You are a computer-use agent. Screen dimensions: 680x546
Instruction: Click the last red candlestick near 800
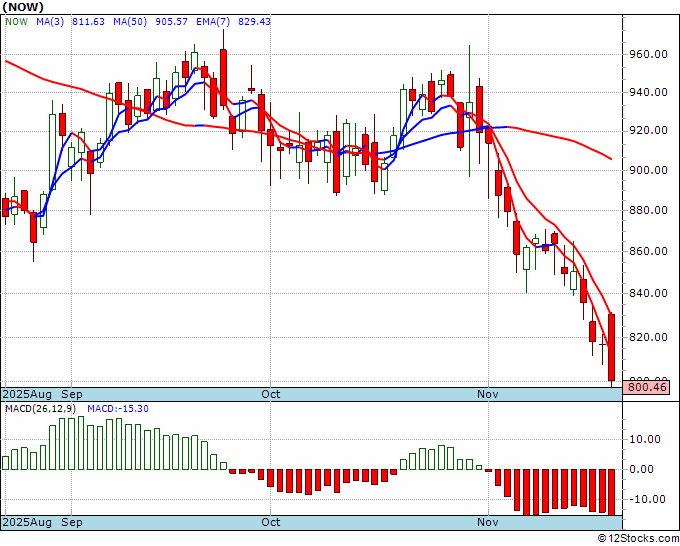click(x=611, y=348)
